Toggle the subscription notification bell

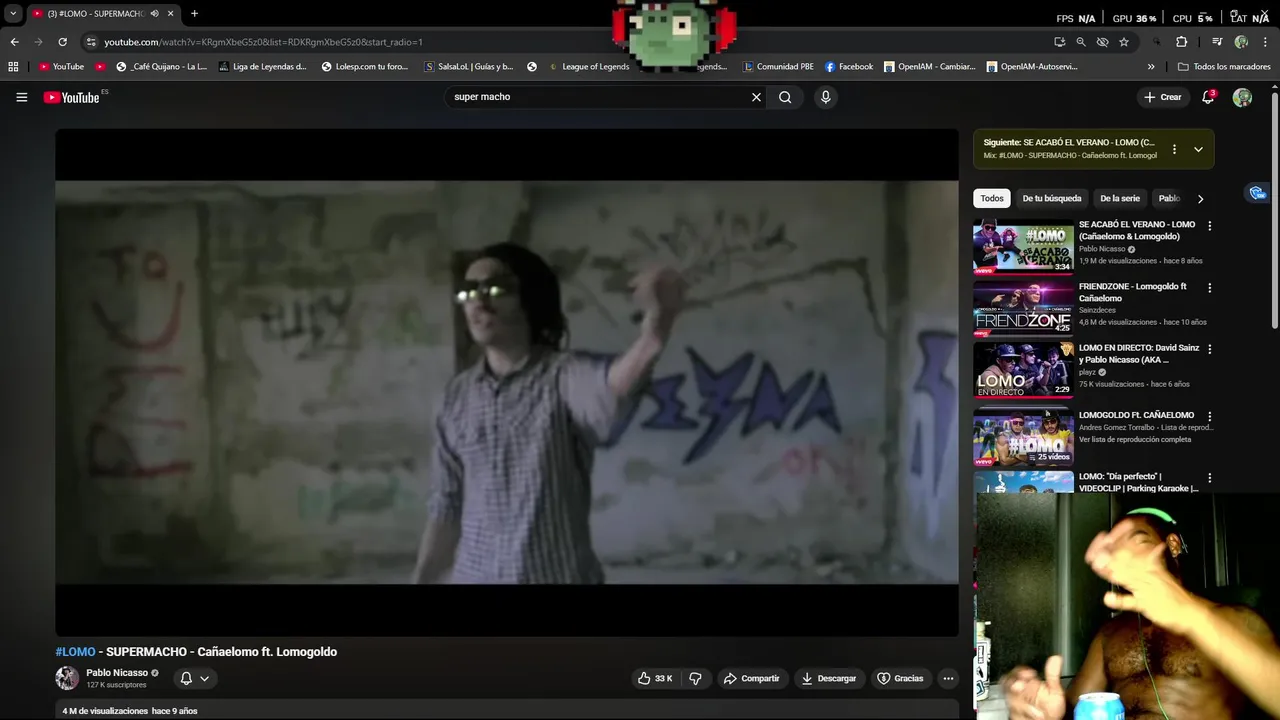click(186, 678)
